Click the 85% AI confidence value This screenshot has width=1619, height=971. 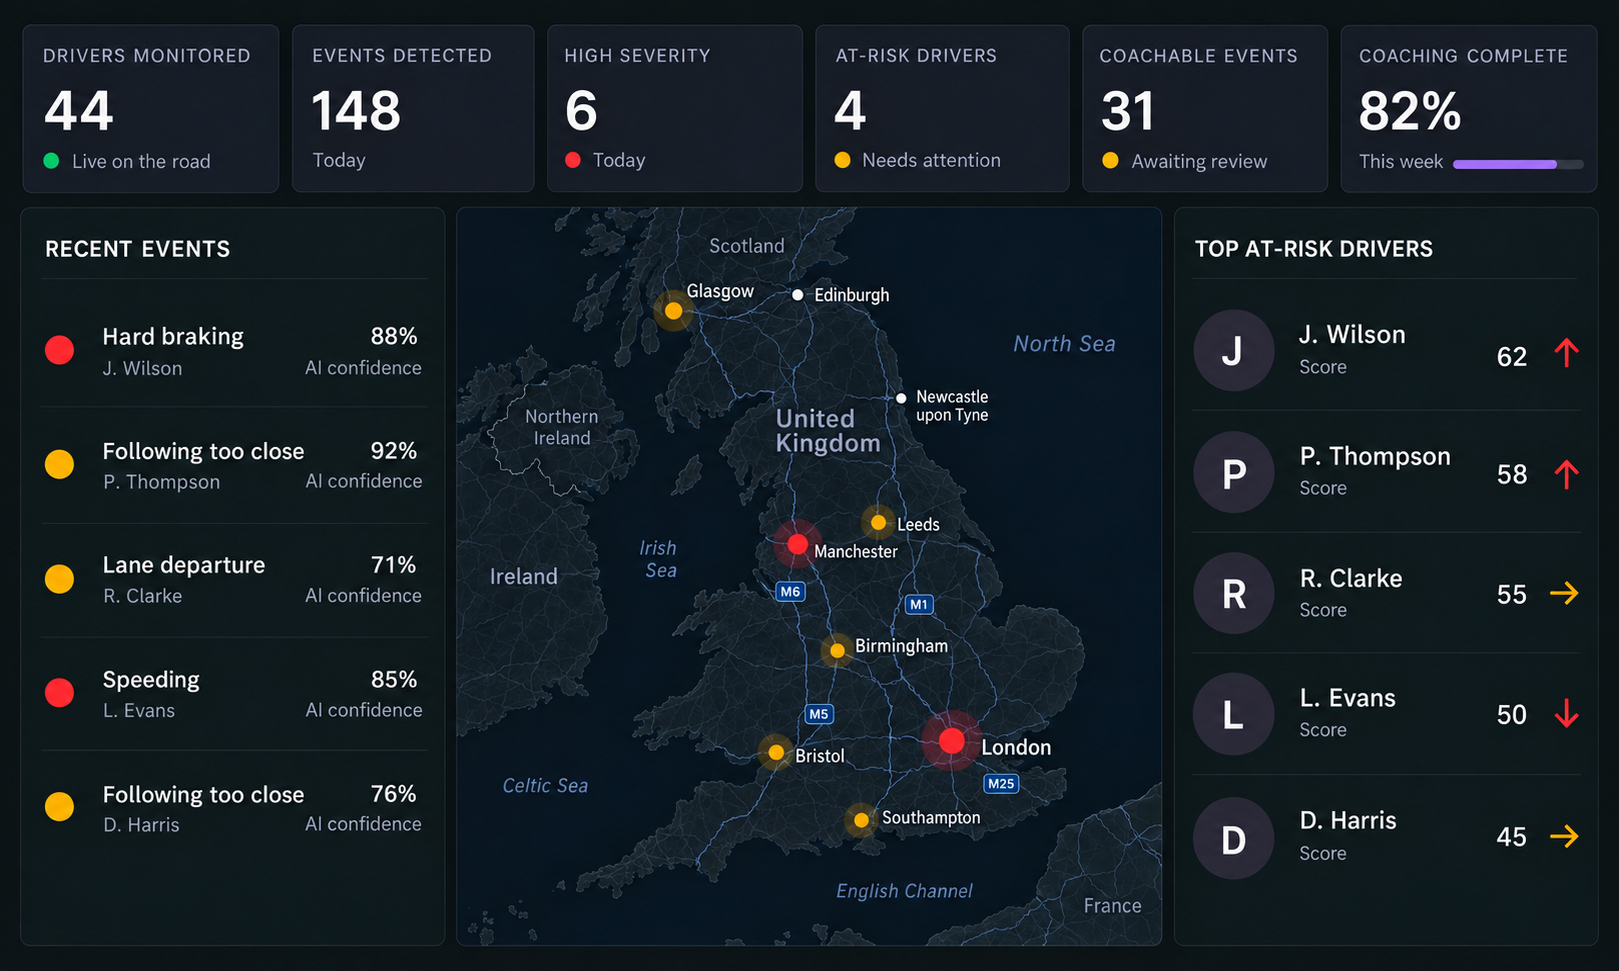394,680
